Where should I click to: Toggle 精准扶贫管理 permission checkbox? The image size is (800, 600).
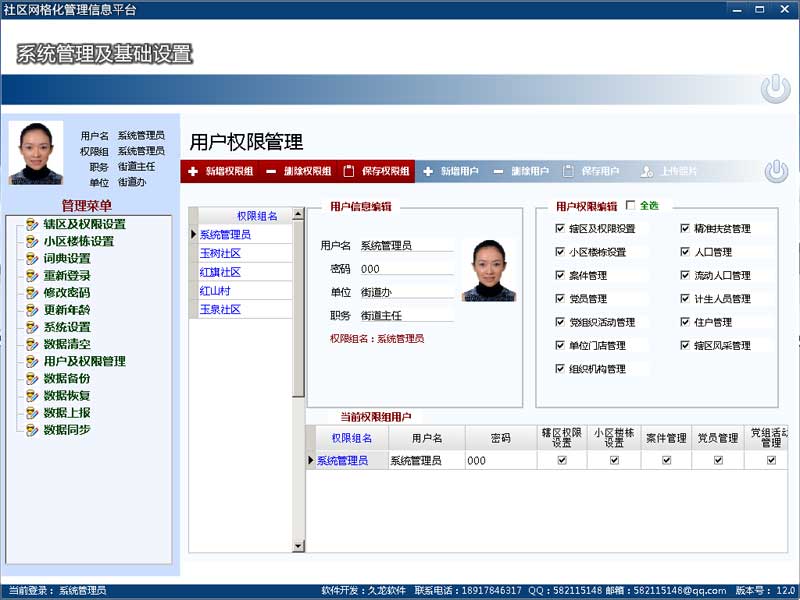click(x=685, y=228)
